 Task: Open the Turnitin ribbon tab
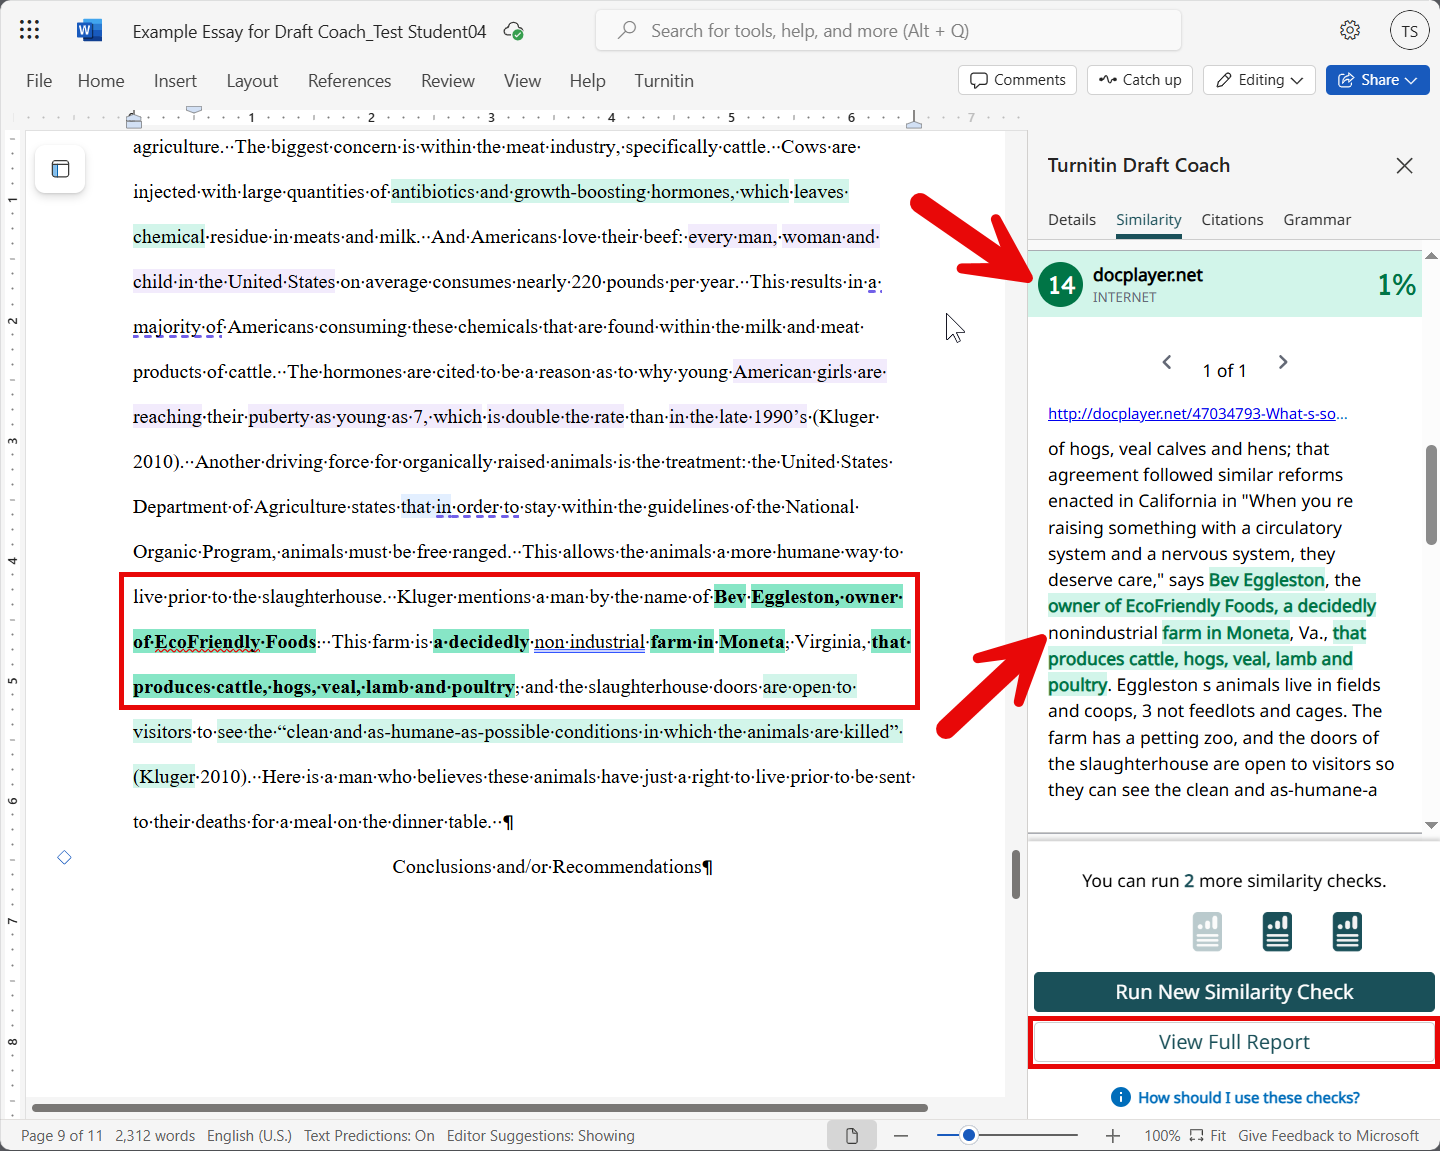[664, 81]
